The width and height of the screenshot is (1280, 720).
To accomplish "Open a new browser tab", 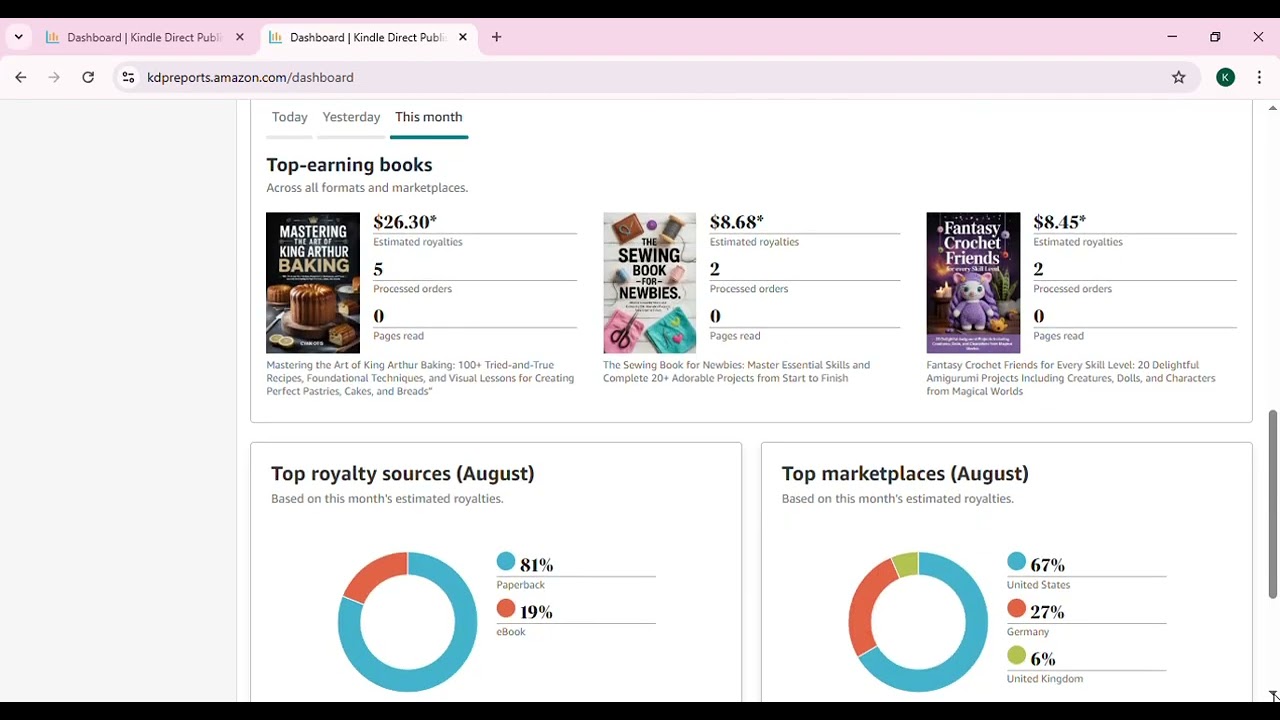I will coord(496,37).
